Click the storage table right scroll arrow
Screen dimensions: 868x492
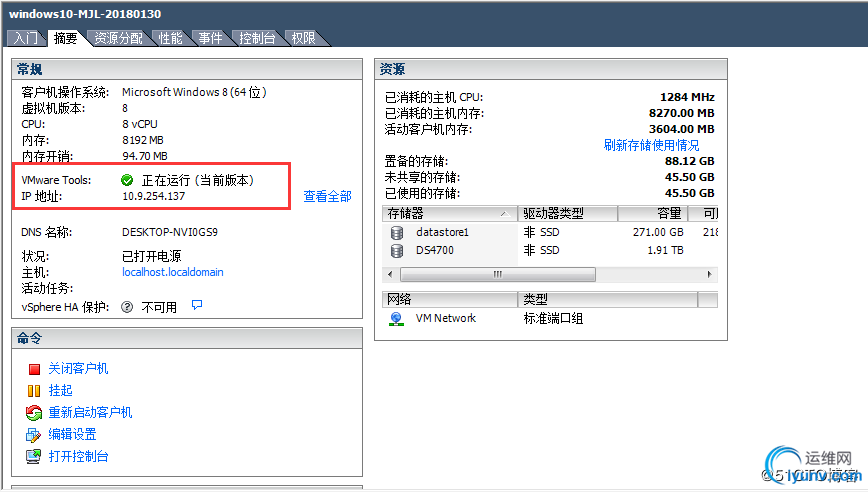point(710,275)
